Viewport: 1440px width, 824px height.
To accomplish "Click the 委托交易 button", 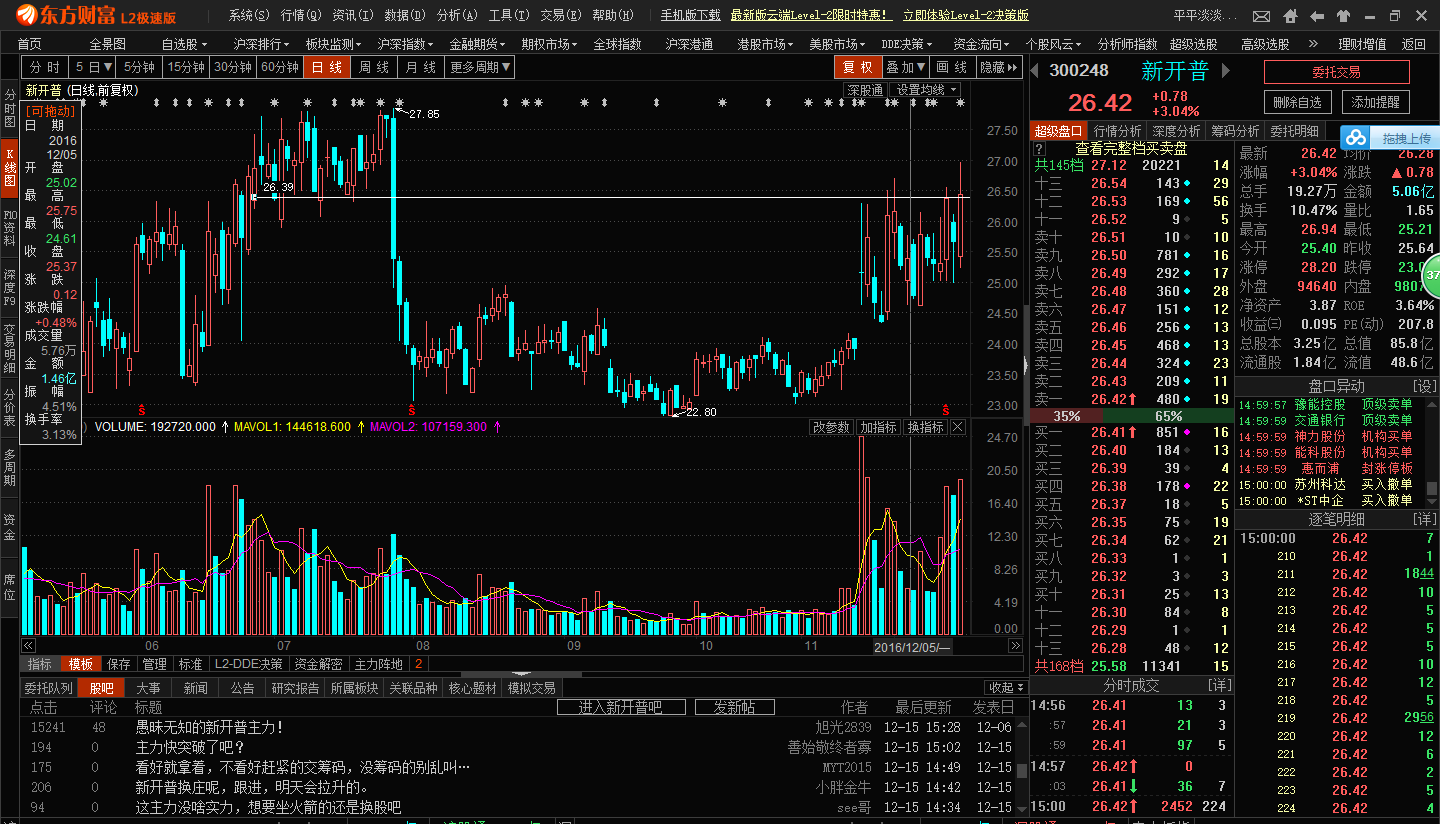I will 1336,72.
